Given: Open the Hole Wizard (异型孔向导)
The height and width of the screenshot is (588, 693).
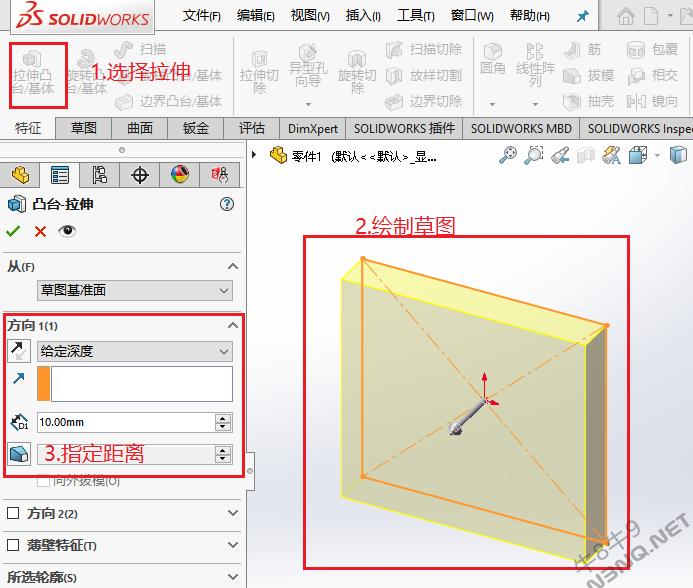Looking at the screenshot, I should [308, 66].
